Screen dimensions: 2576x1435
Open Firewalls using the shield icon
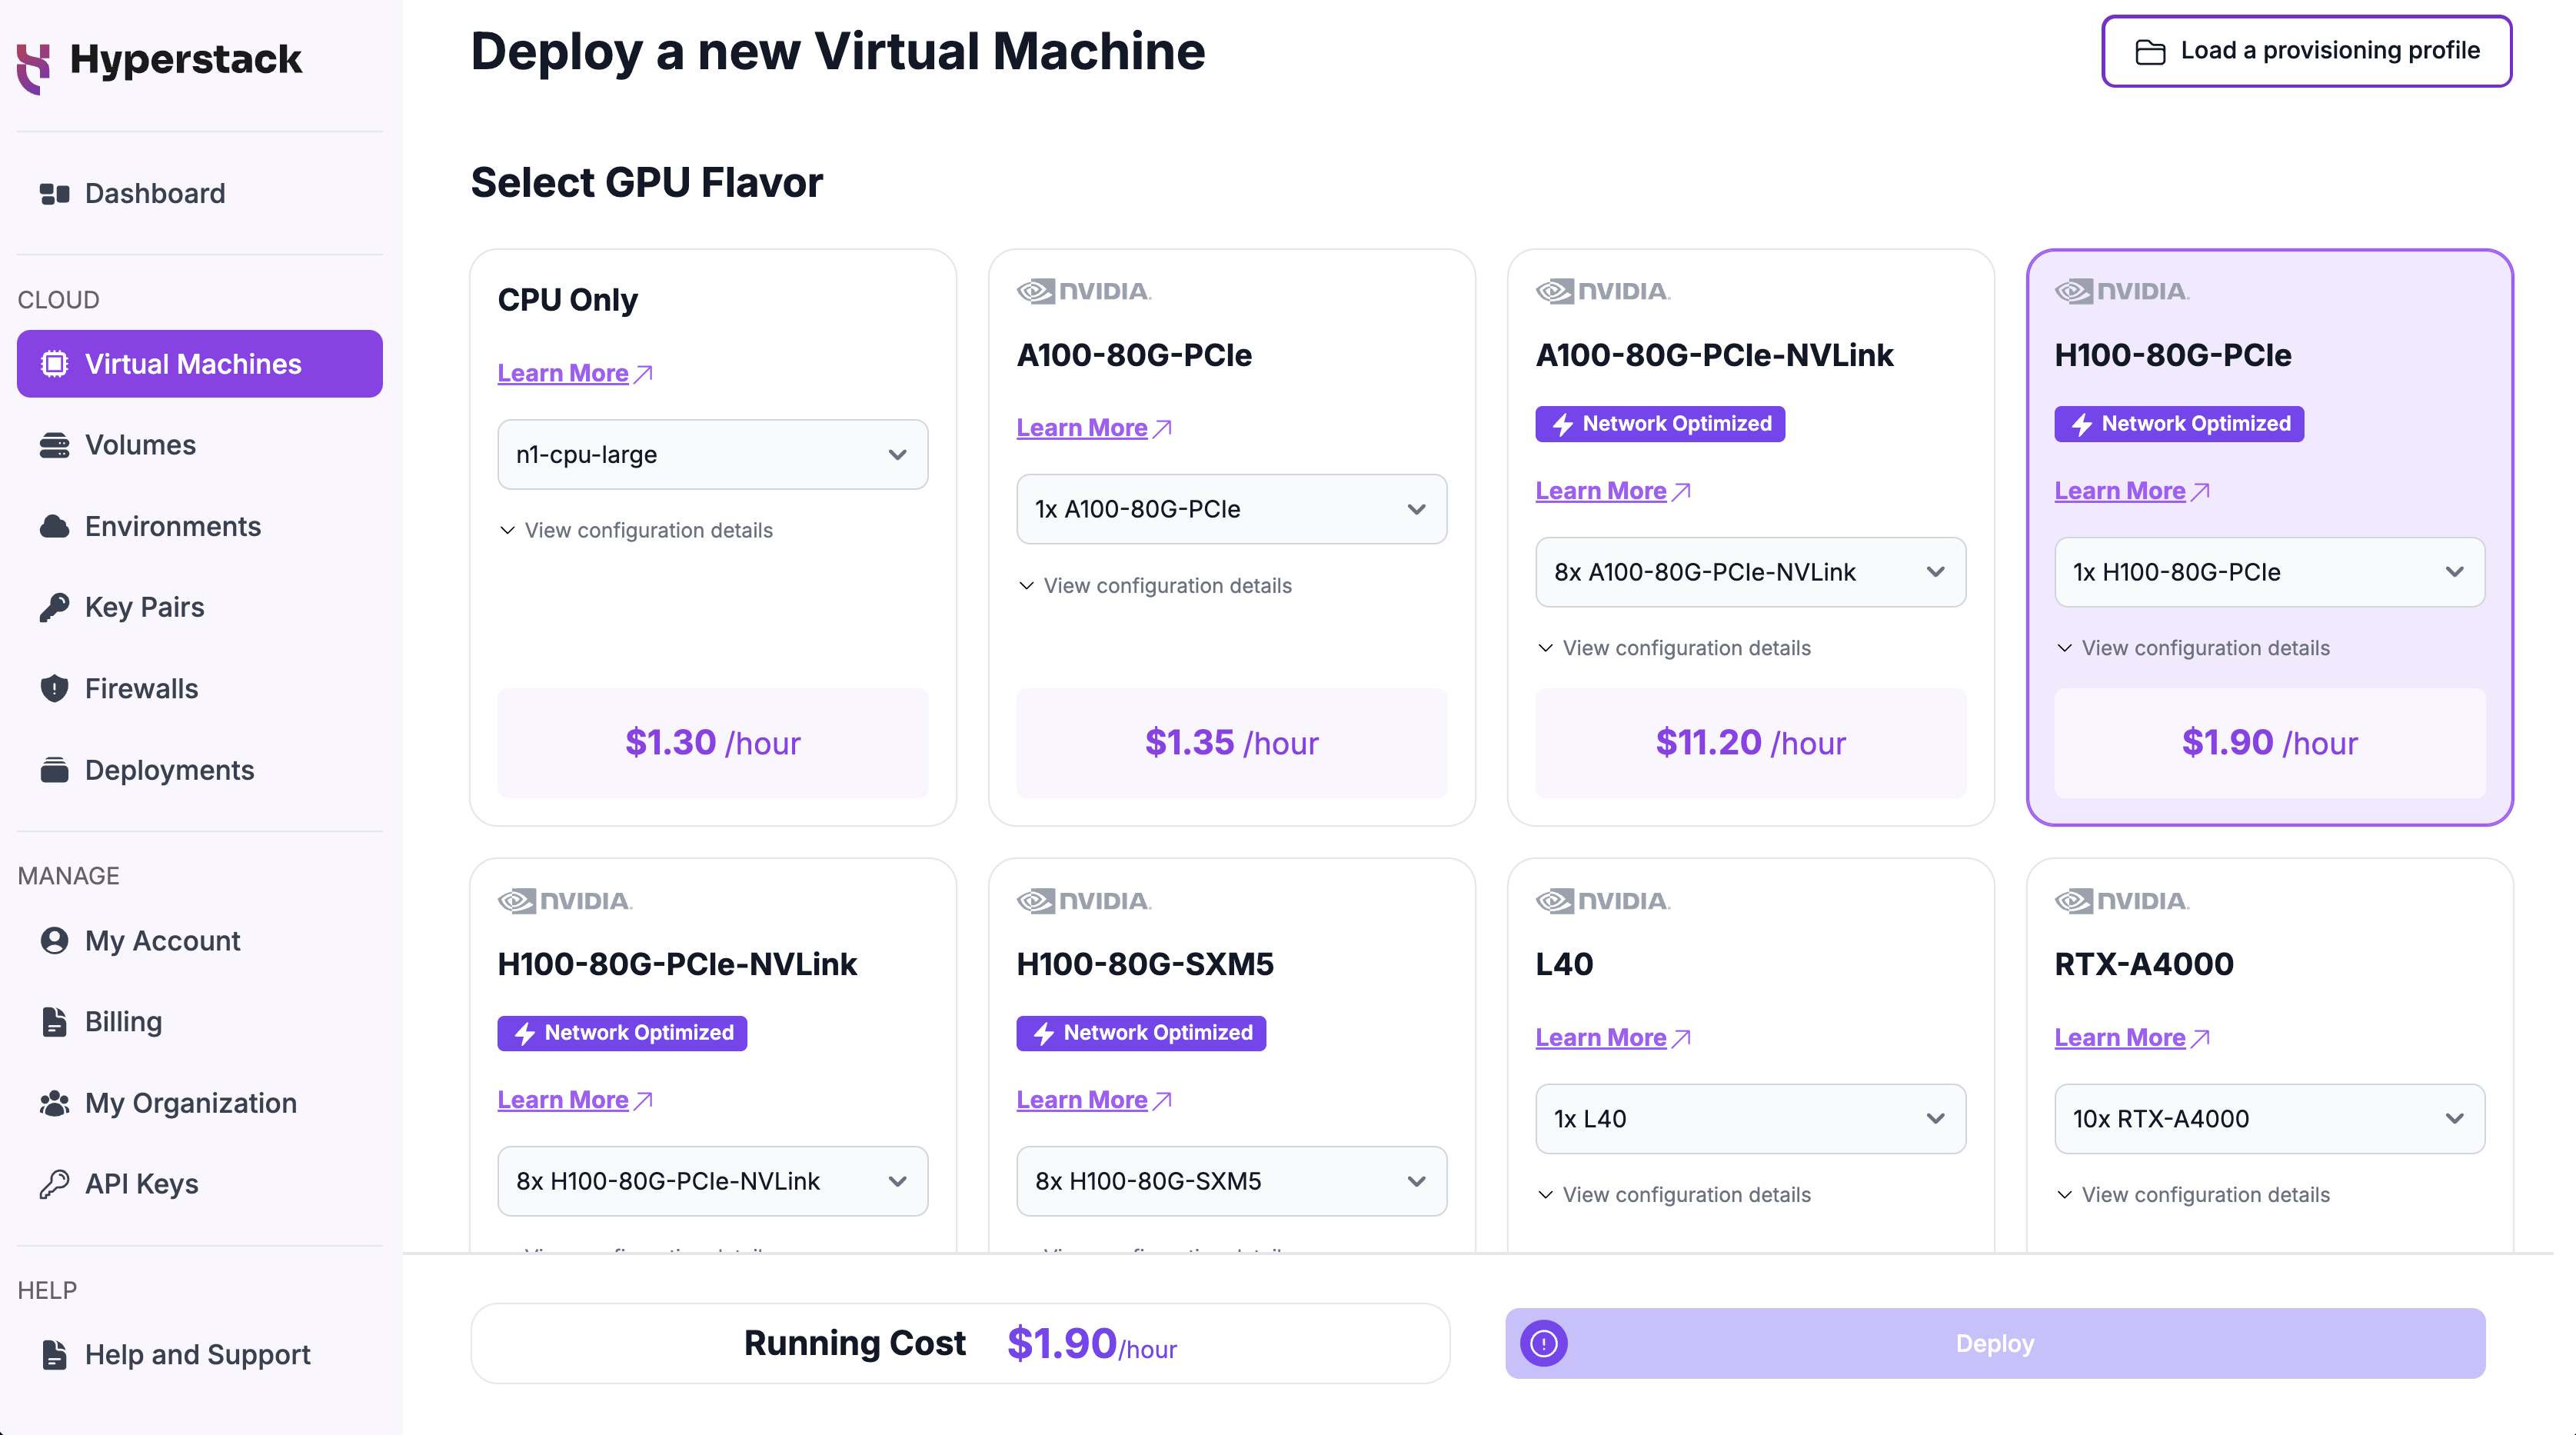tap(55, 688)
